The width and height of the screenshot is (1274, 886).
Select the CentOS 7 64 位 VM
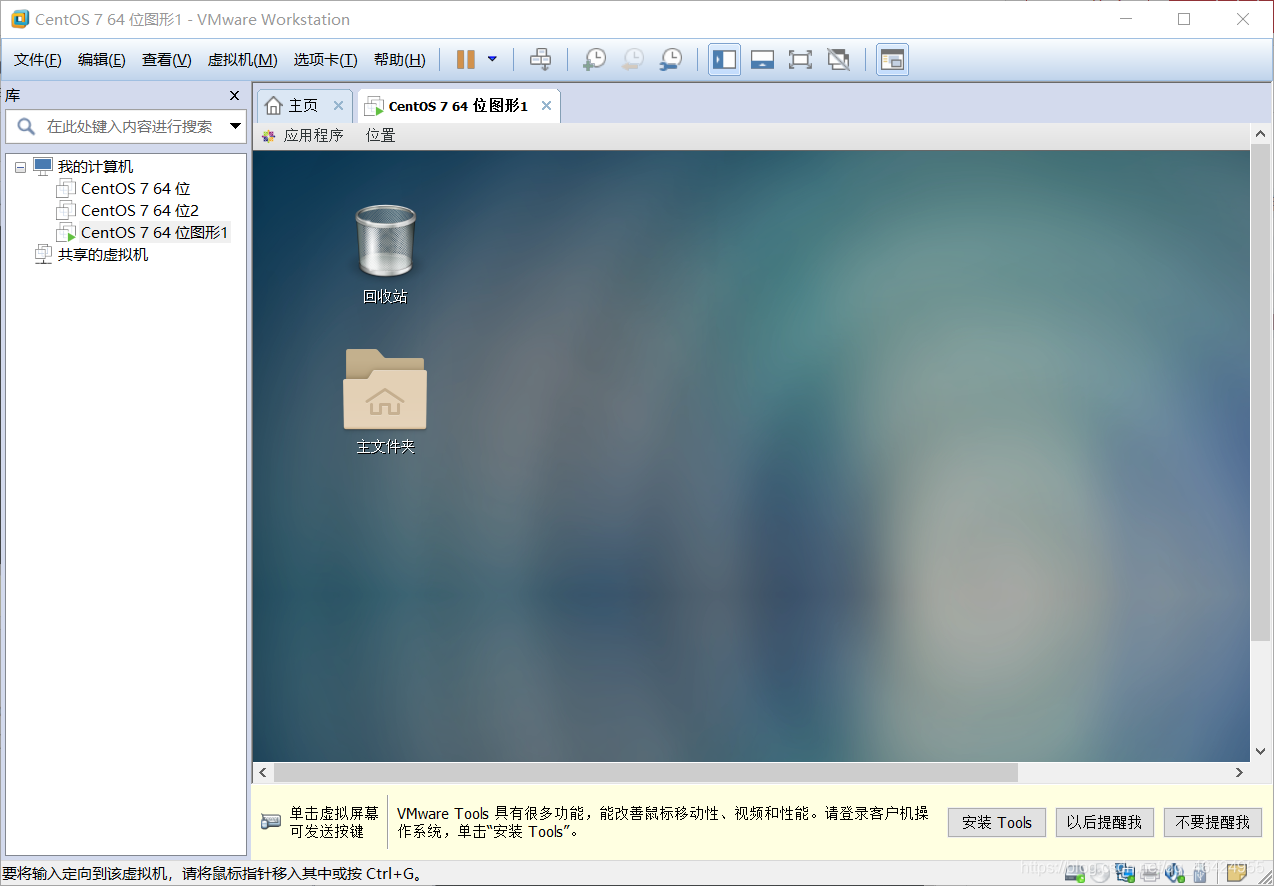click(135, 189)
